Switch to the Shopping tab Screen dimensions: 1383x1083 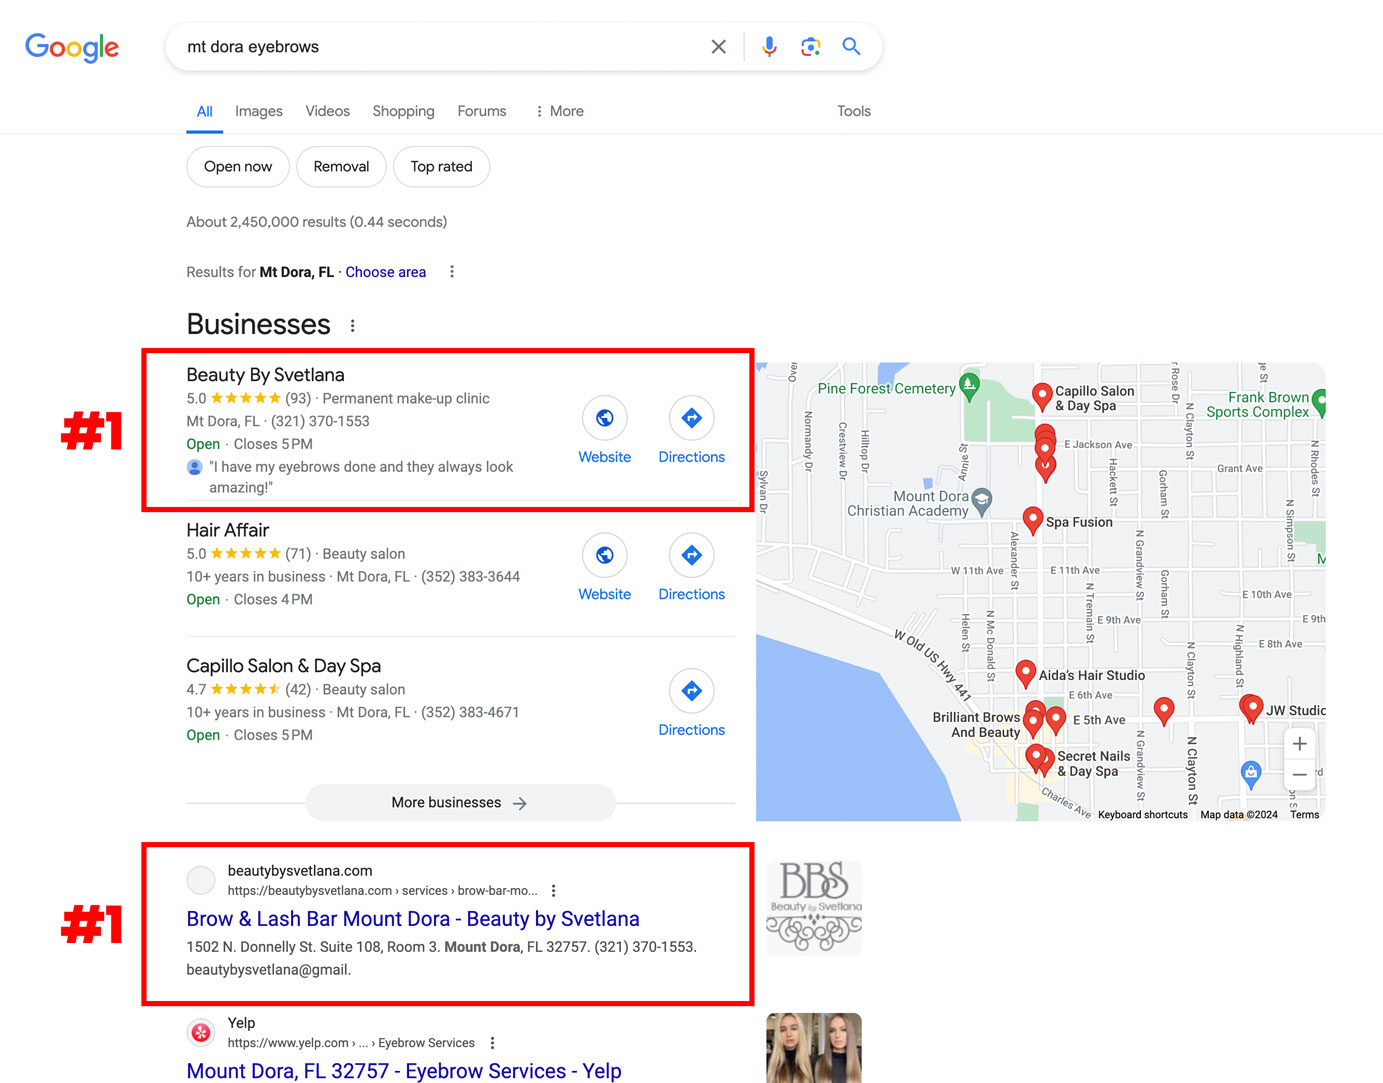coord(403,111)
